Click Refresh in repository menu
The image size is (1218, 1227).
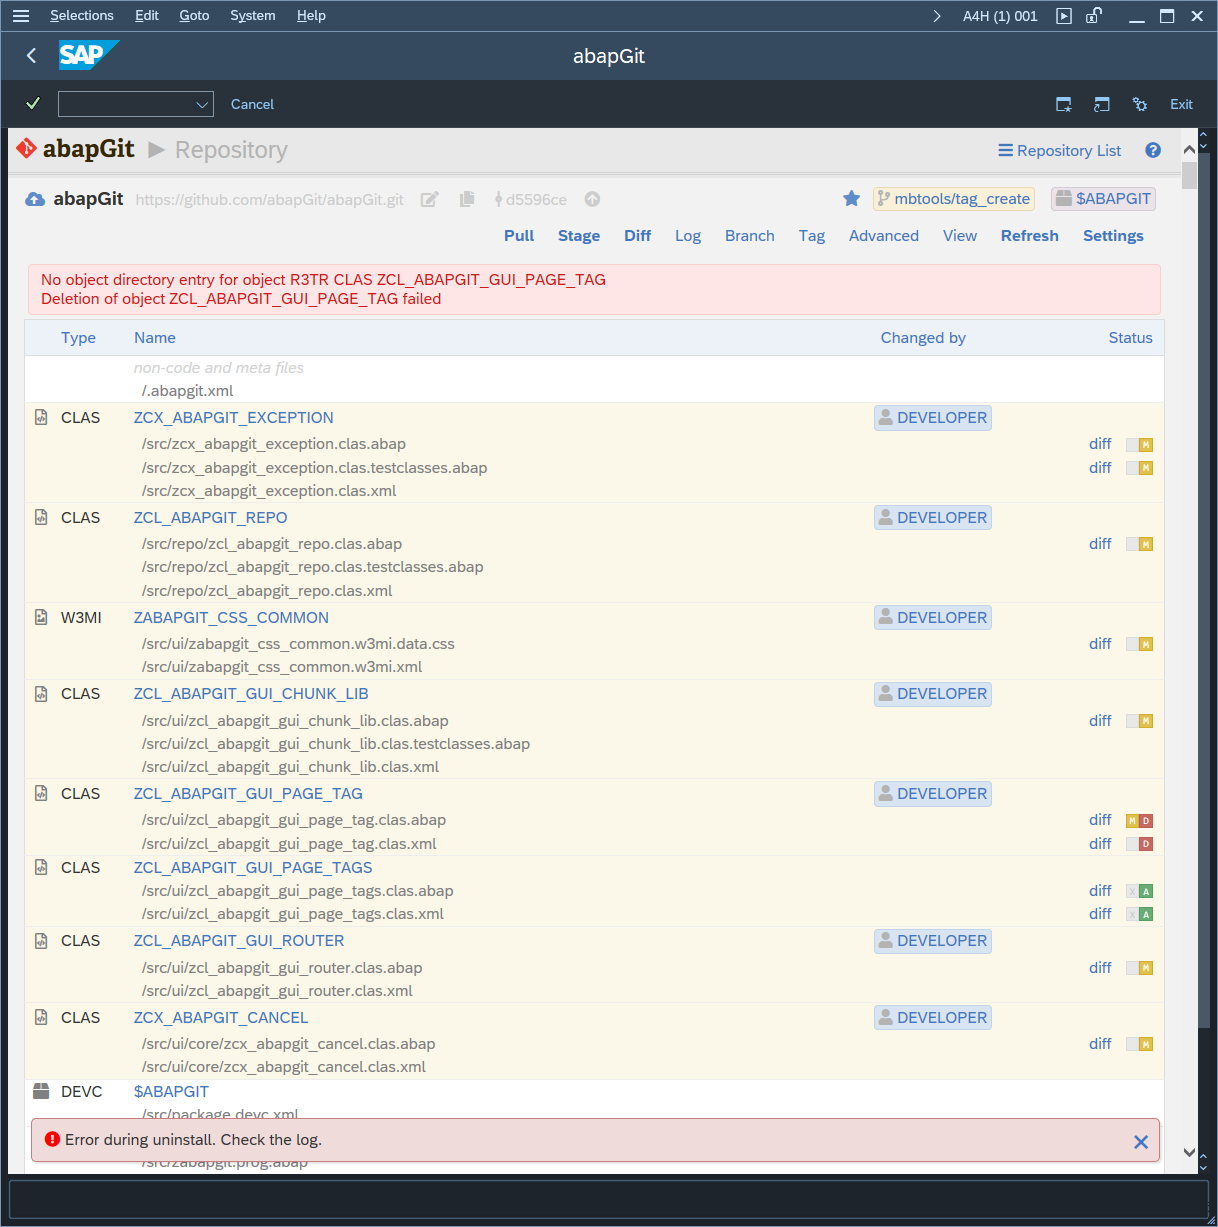click(1030, 236)
